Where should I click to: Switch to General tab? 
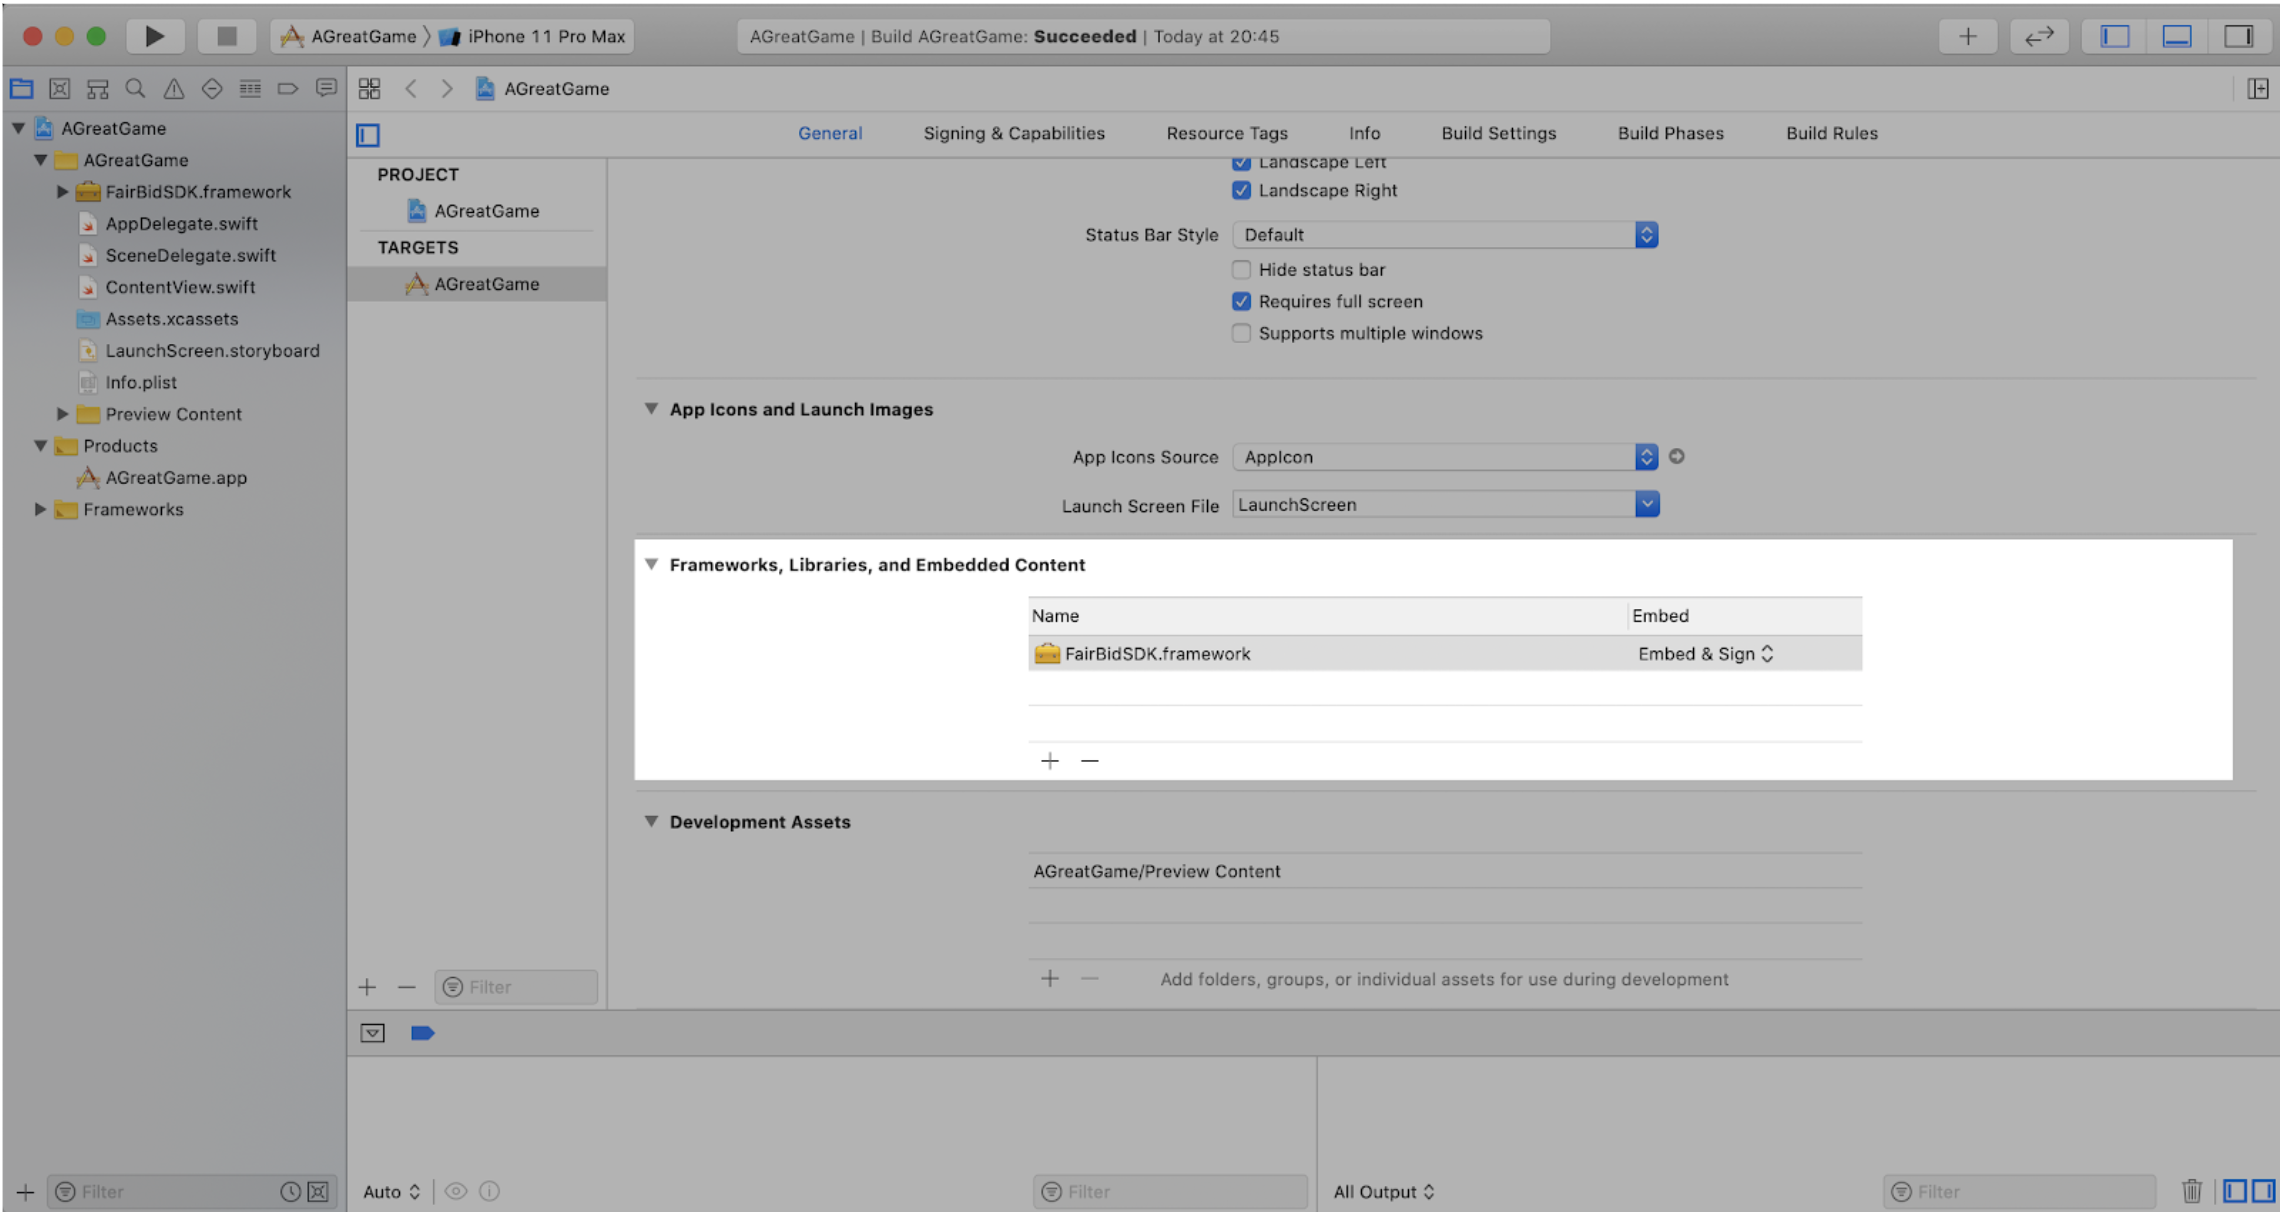coord(830,133)
